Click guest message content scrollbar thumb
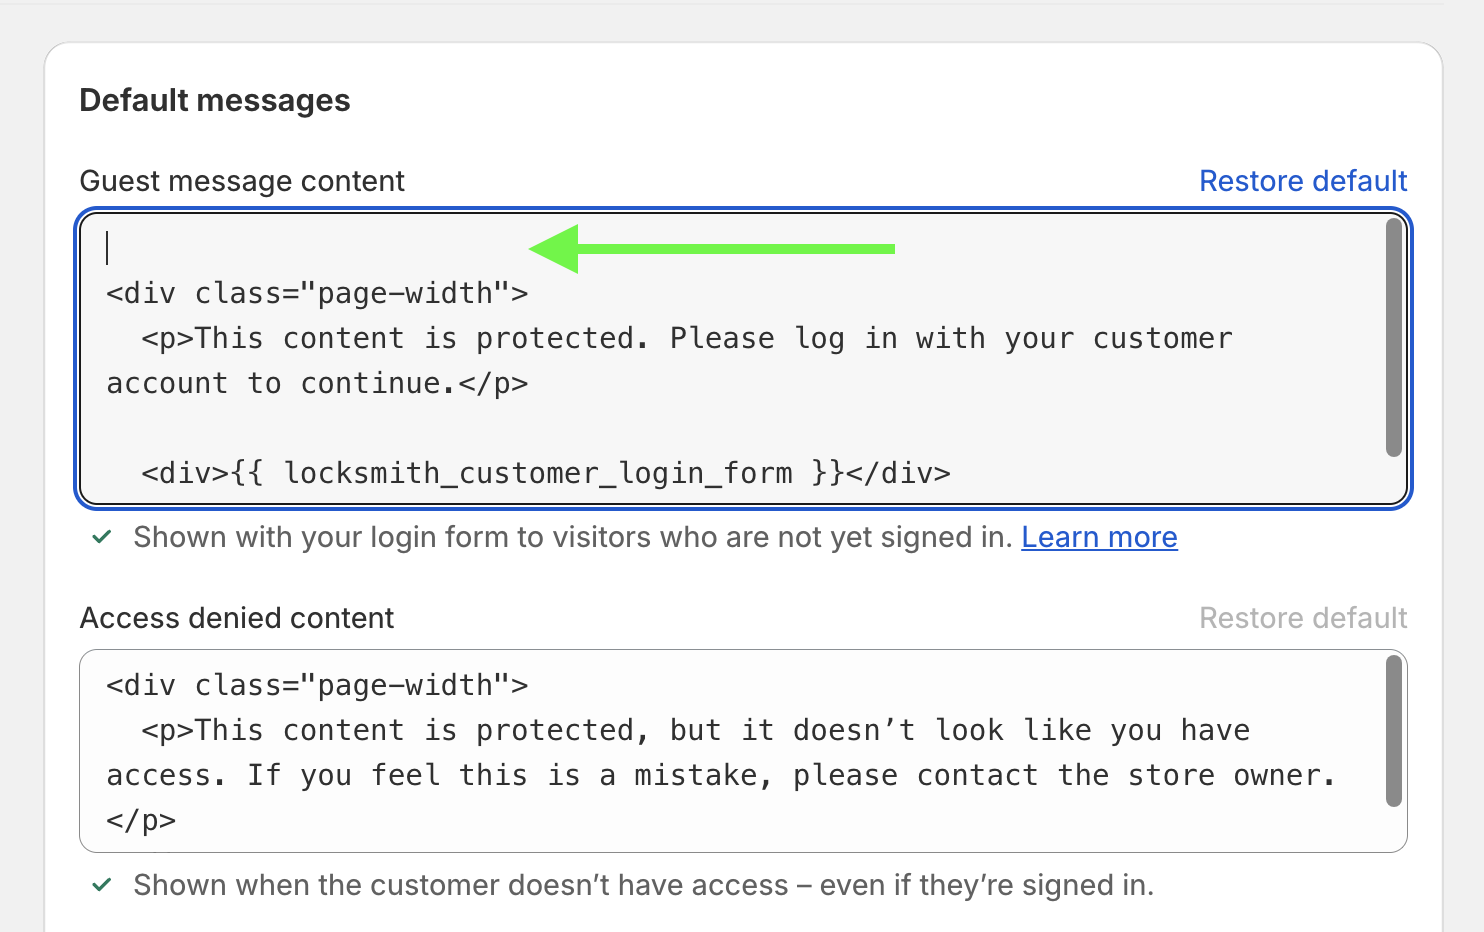The height and width of the screenshot is (932, 1484). [1394, 338]
